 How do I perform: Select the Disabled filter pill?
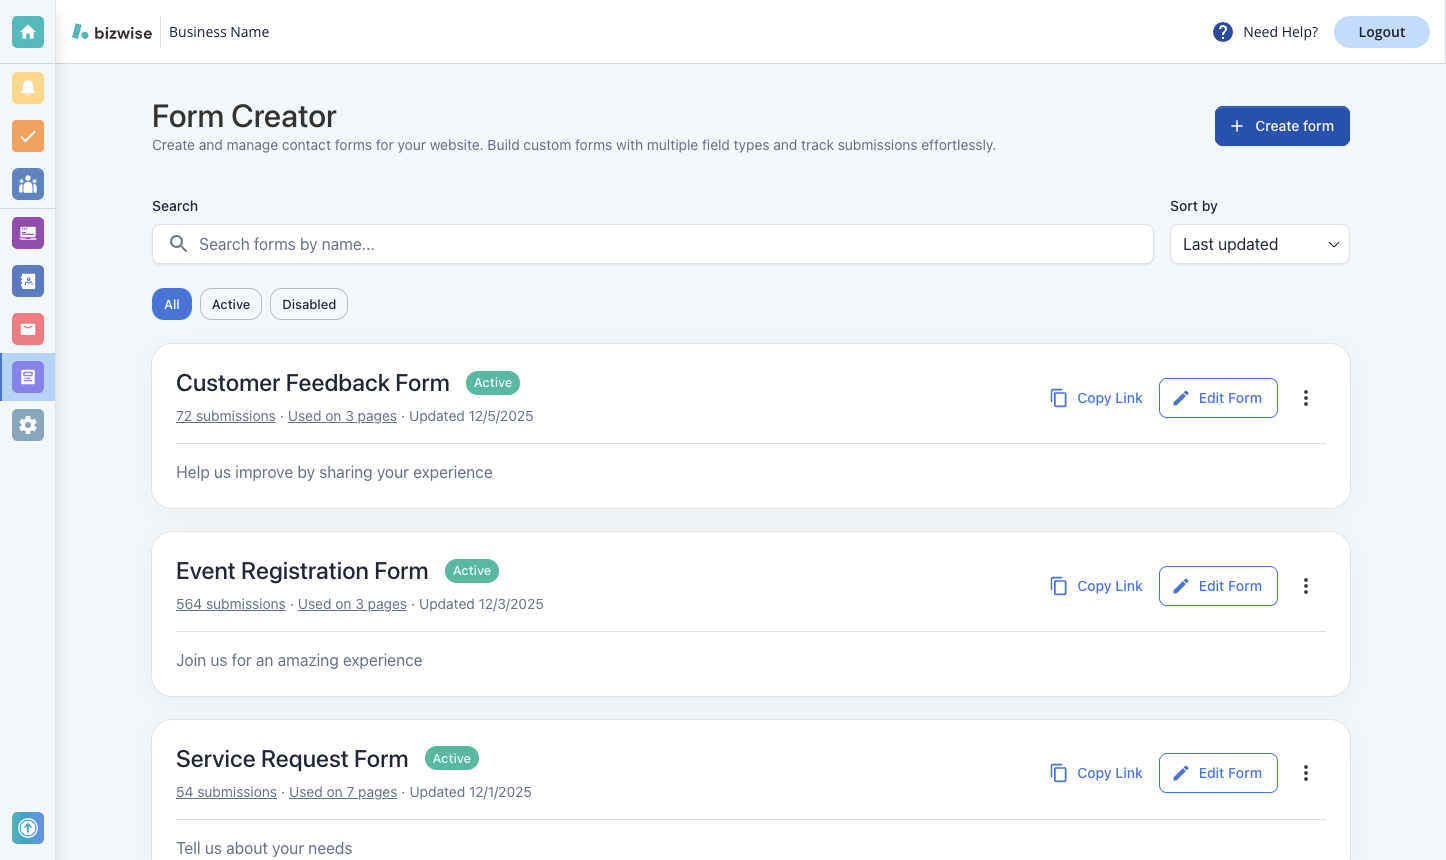click(x=308, y=304)
